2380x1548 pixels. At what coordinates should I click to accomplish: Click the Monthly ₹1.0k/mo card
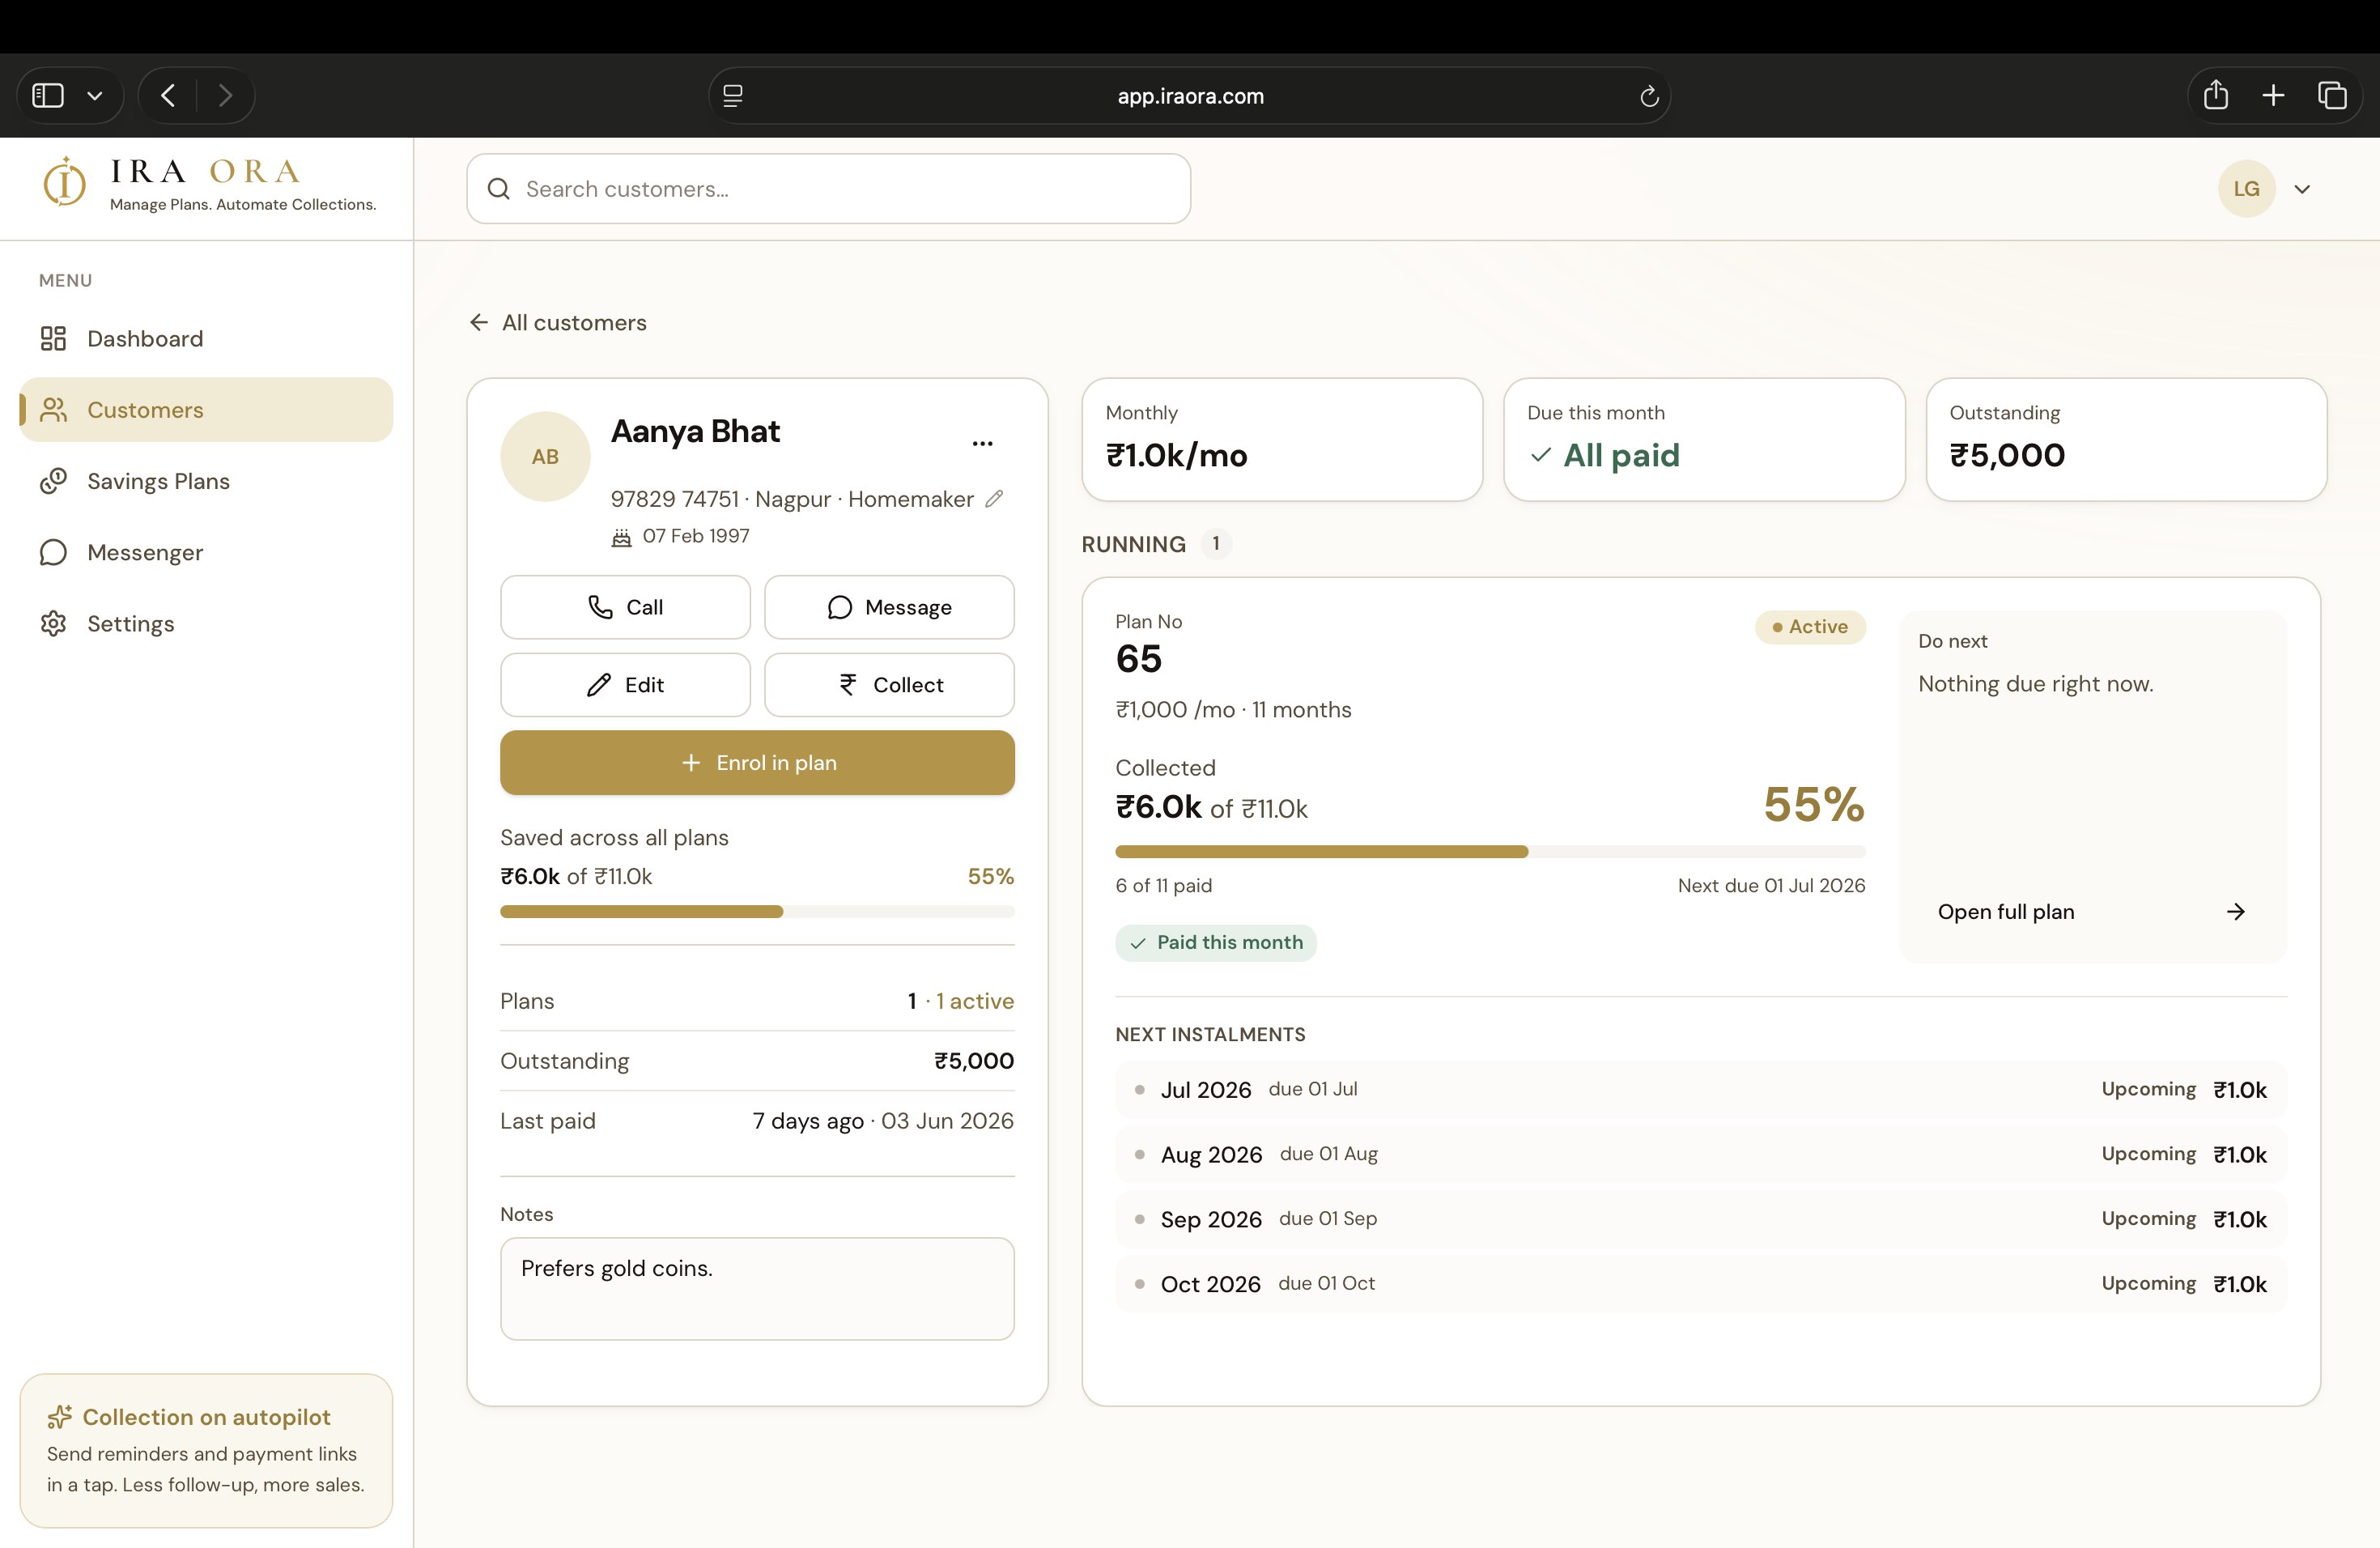point(1282,439)
